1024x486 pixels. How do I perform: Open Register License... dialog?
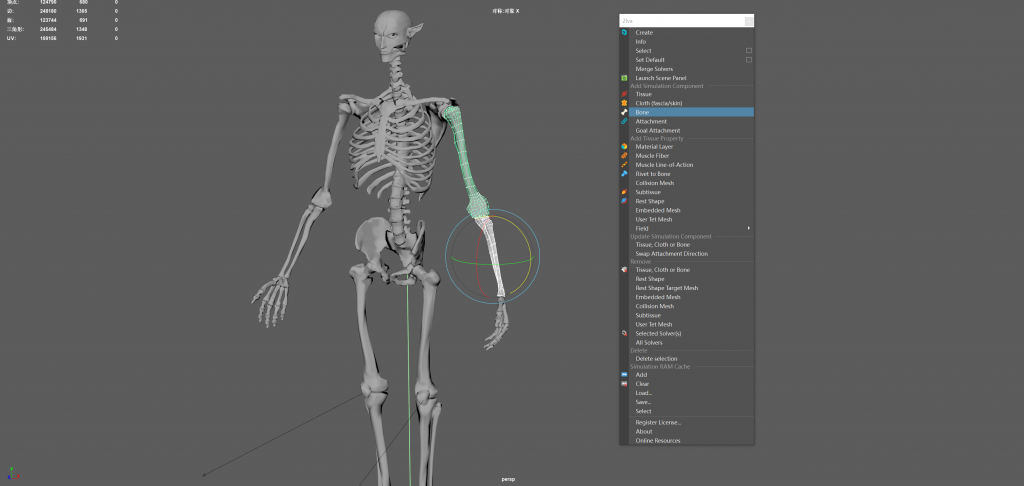click(658, 422)
